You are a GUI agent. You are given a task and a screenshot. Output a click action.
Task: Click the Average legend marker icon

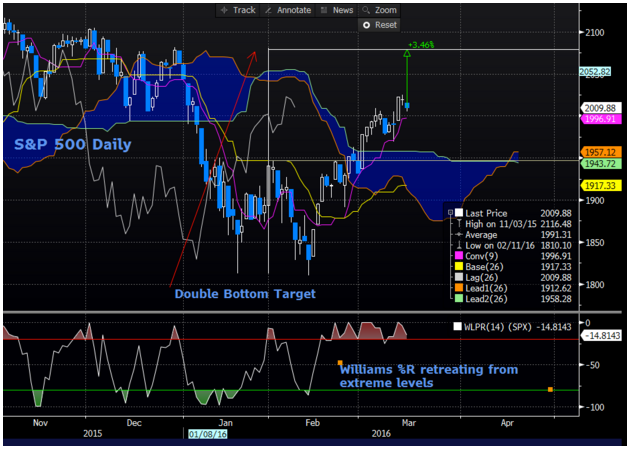pos(459,234)
